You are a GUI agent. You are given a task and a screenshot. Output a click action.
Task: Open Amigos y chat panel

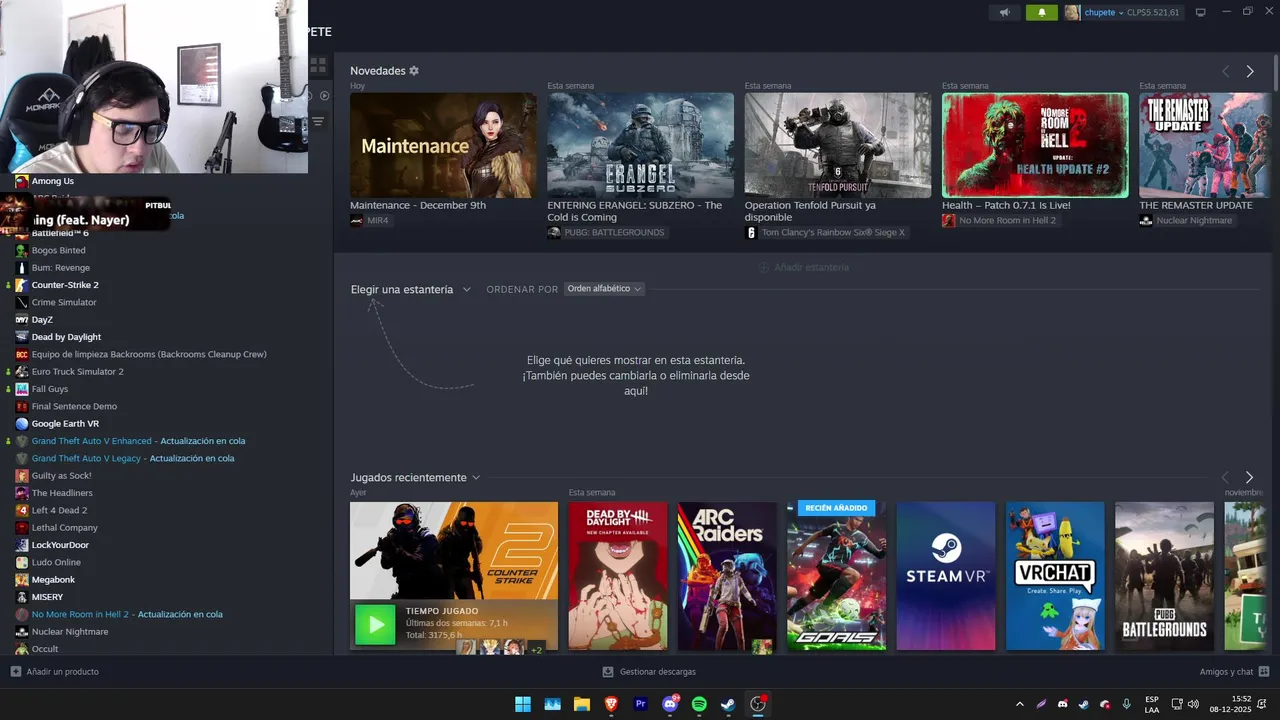pos(1234,672)
